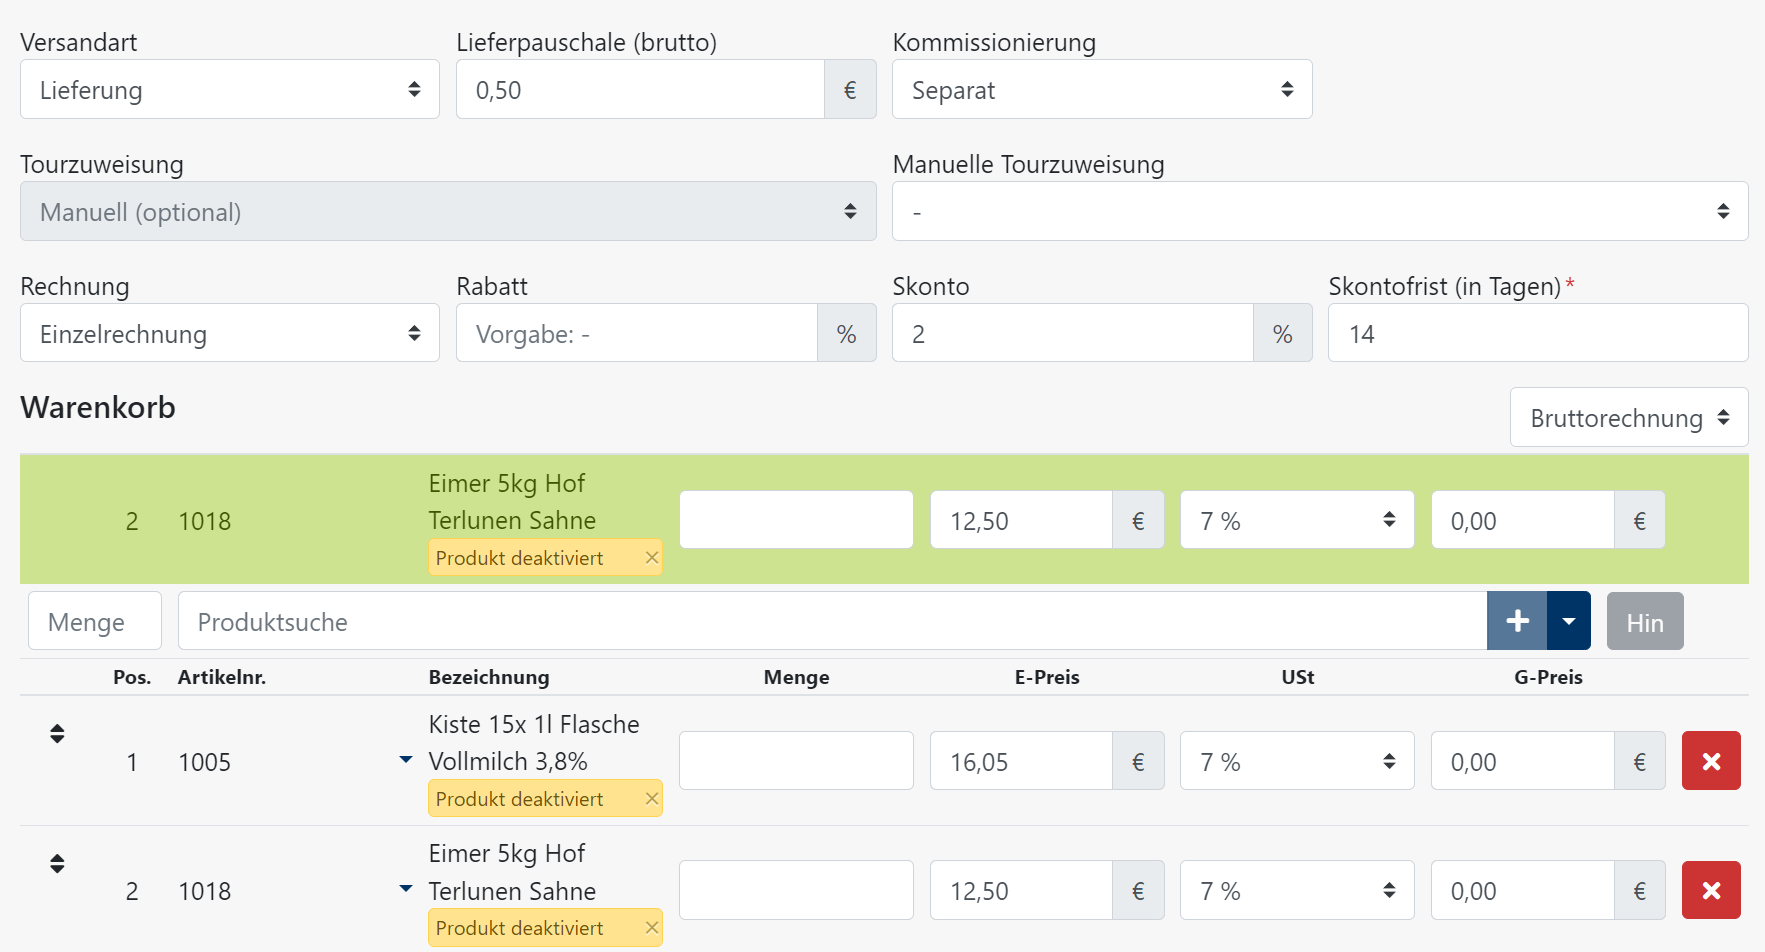1765x952 pixels.
Task: Open the USt dropdown in bottom Sahne row
Action: pos(1297,890)
